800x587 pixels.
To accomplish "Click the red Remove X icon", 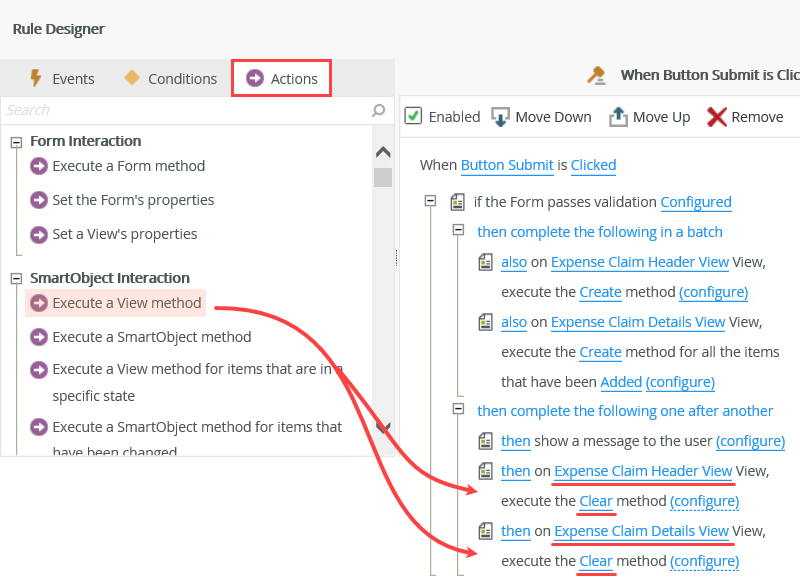I will click(x=717, y=116).
